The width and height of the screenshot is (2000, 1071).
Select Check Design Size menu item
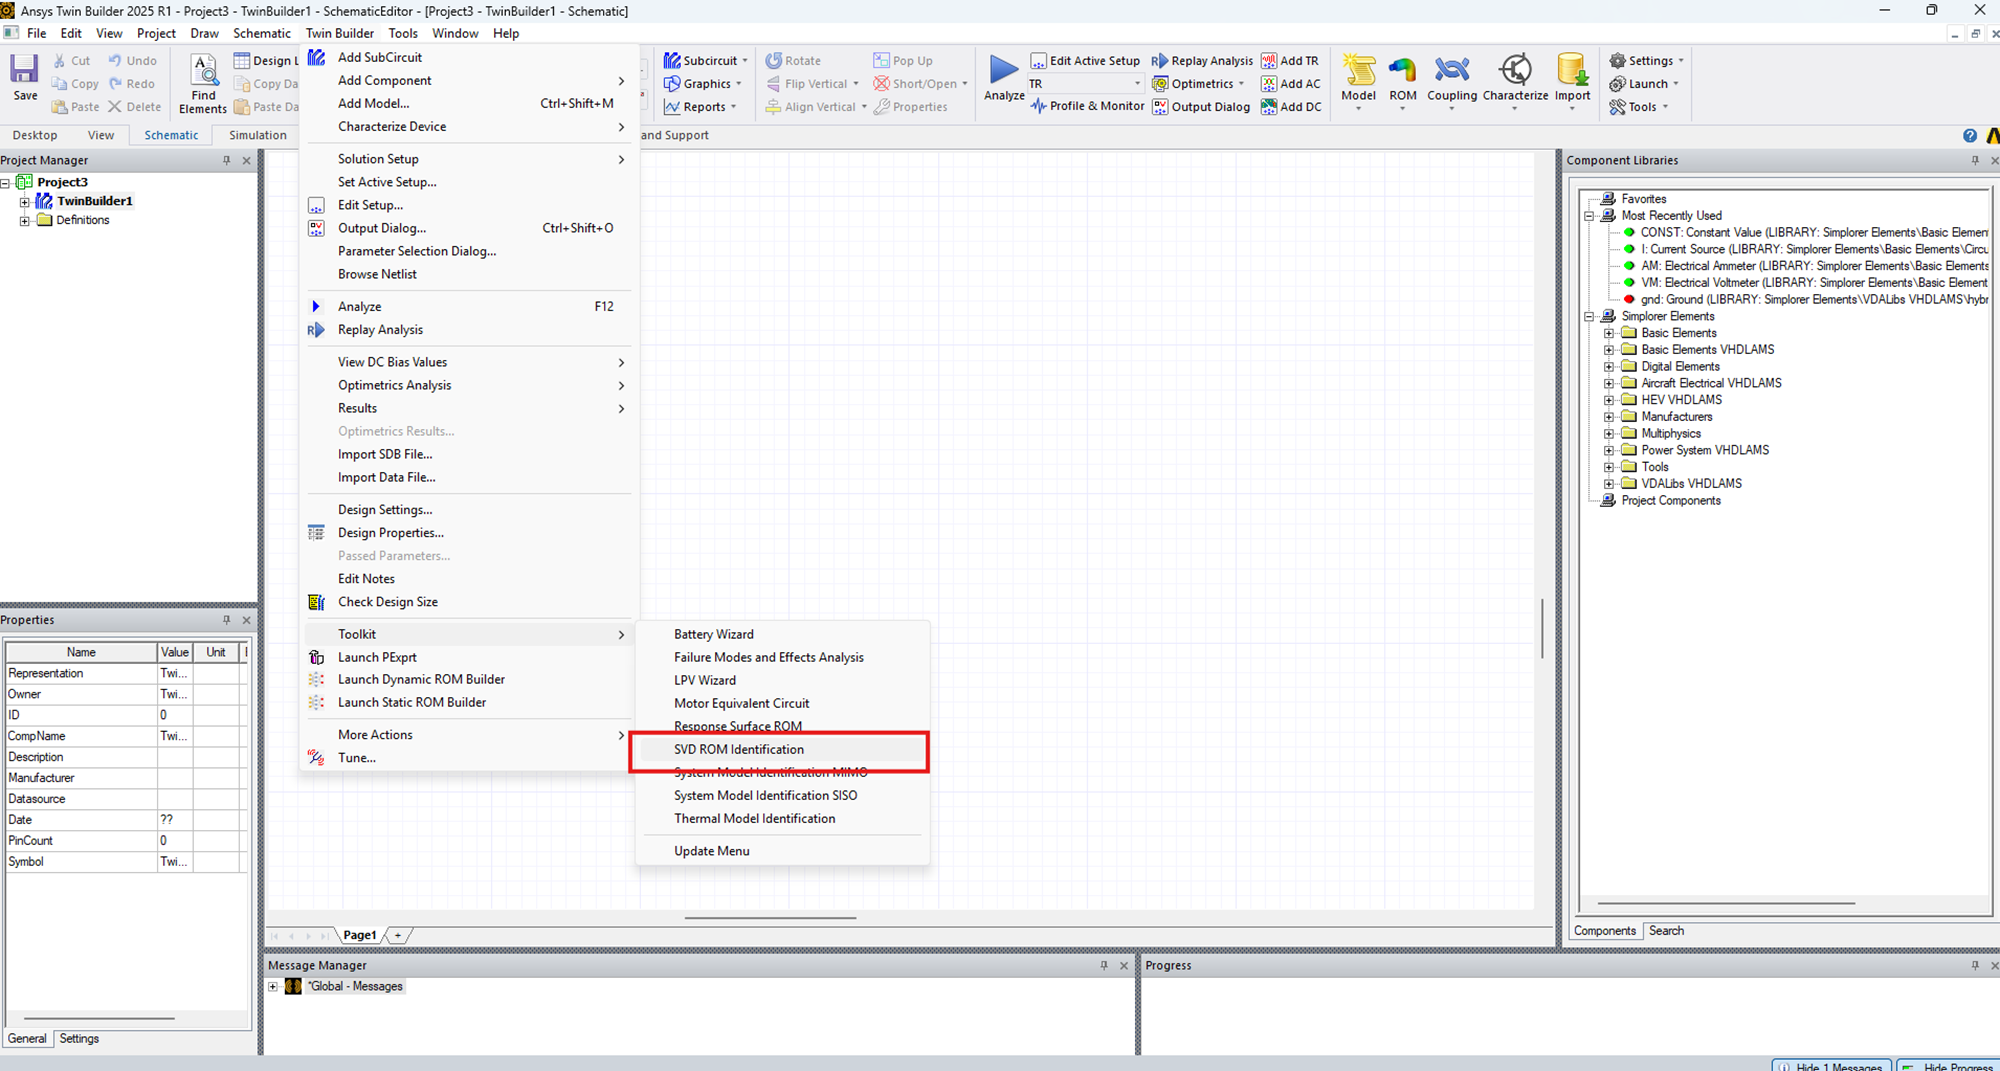tap(468, 602)
